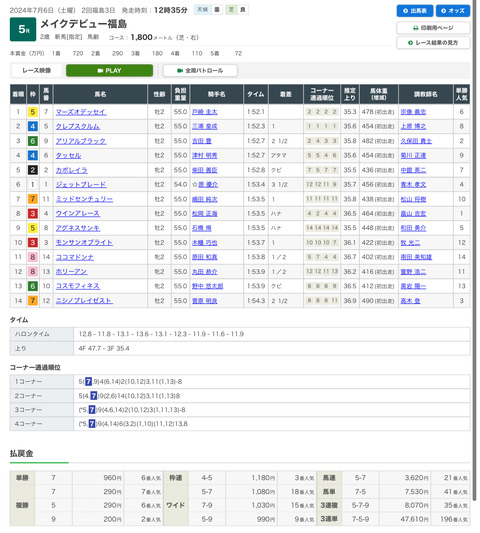Open レース結果の見方 help guide
The height and width of the screenshot is (533, 480).
[x=433, y=42]
